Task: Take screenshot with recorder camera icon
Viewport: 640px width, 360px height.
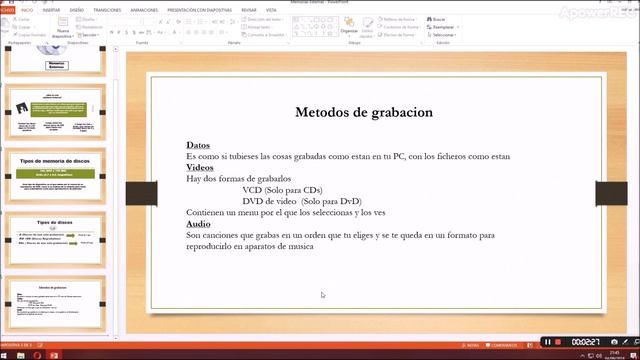Action: coord(614,342)
